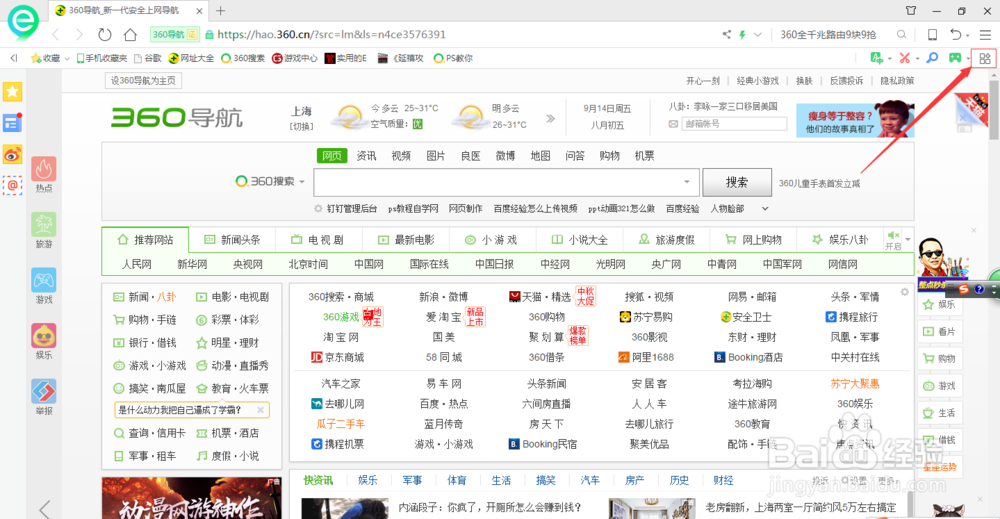Click the red scissors screenshot icon
This screenshot has width=1000, height=519.
point(904,58)
